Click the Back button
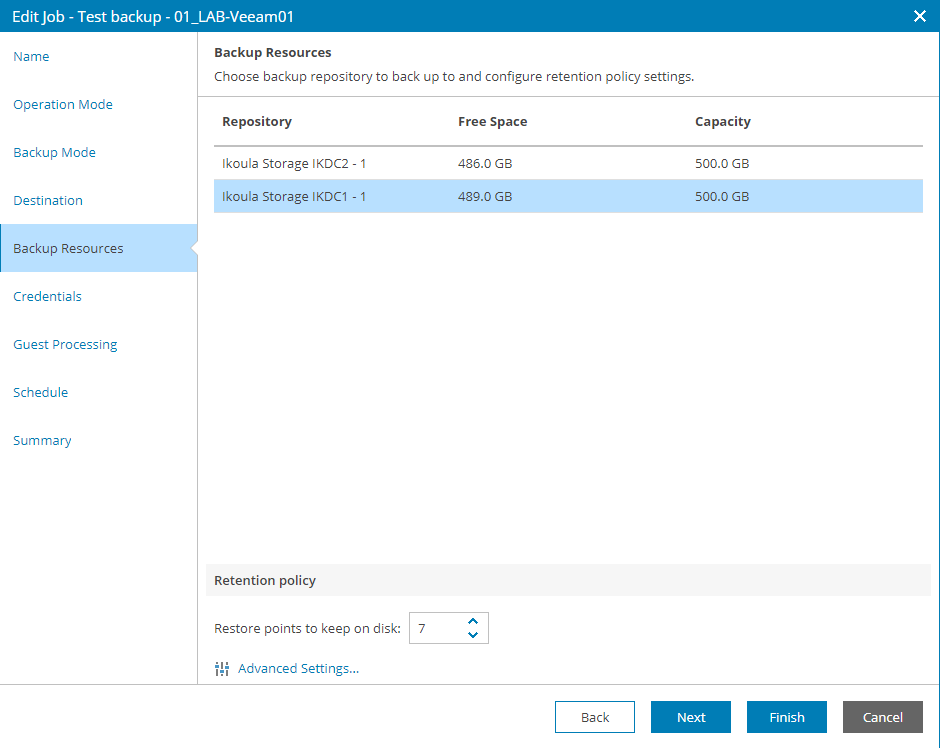Viewport: 940px width, 748px height. (595, 717)
